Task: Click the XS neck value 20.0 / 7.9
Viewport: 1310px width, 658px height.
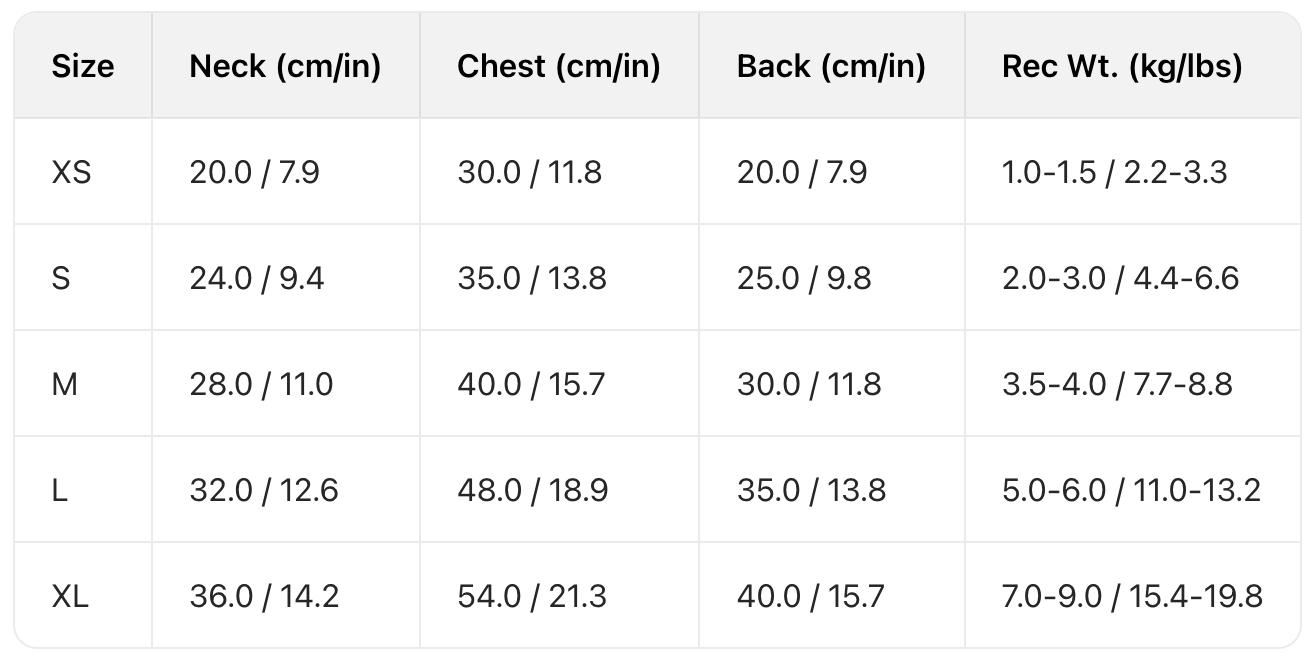Action: pos(254,173)
